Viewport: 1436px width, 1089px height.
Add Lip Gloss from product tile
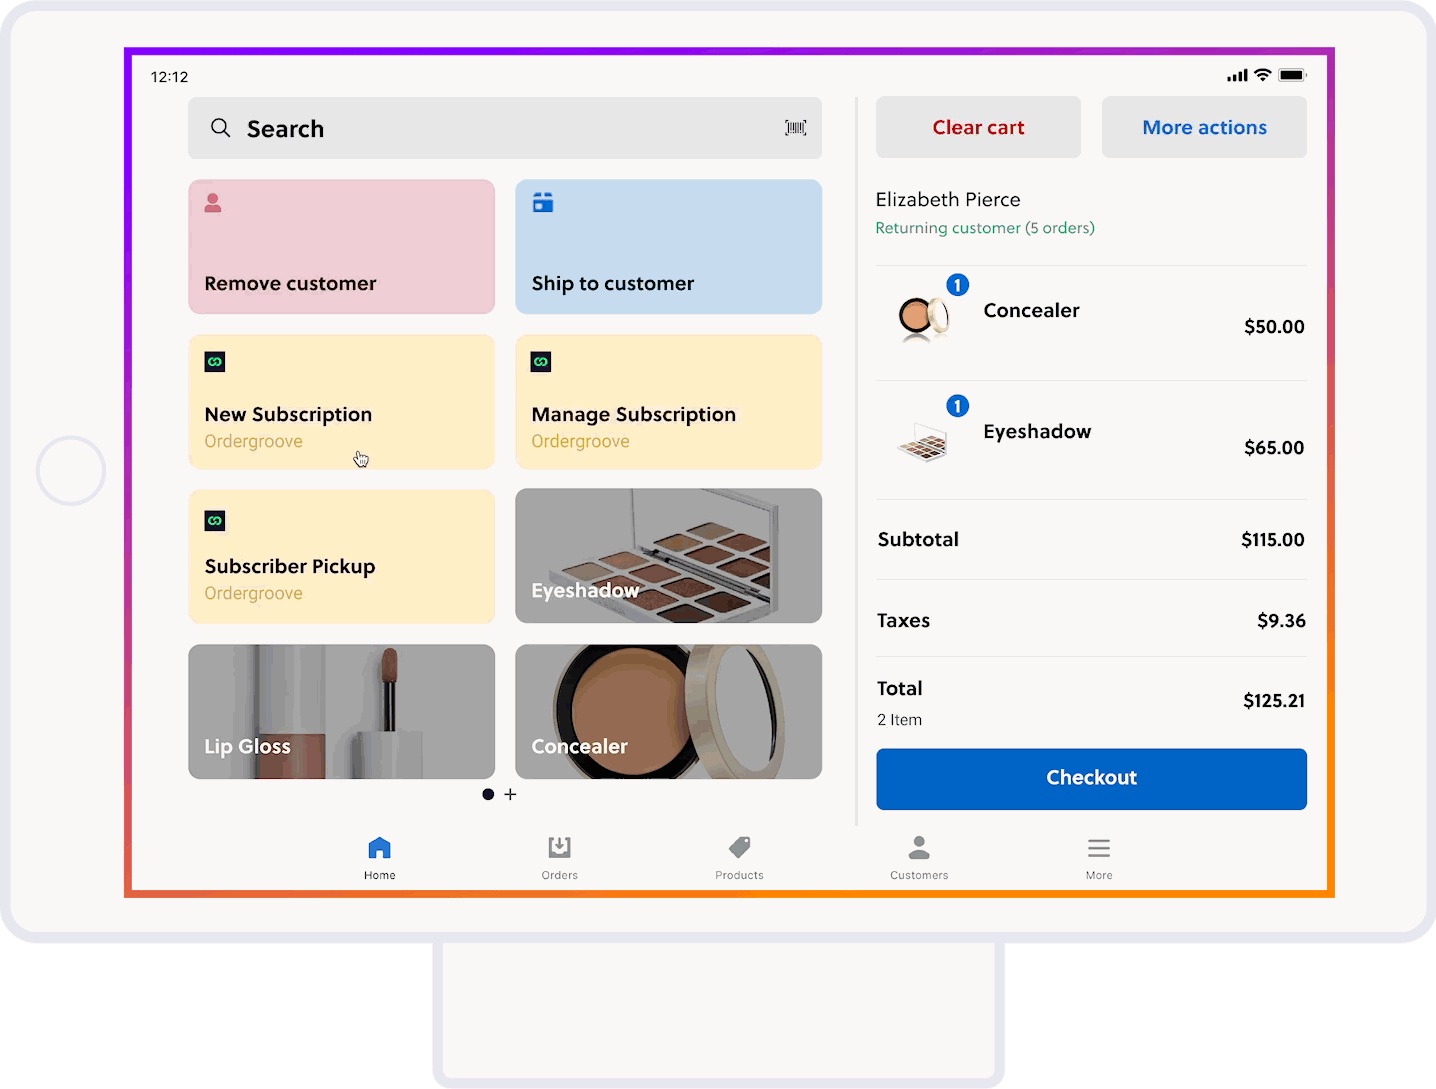[x=342, y=712]
